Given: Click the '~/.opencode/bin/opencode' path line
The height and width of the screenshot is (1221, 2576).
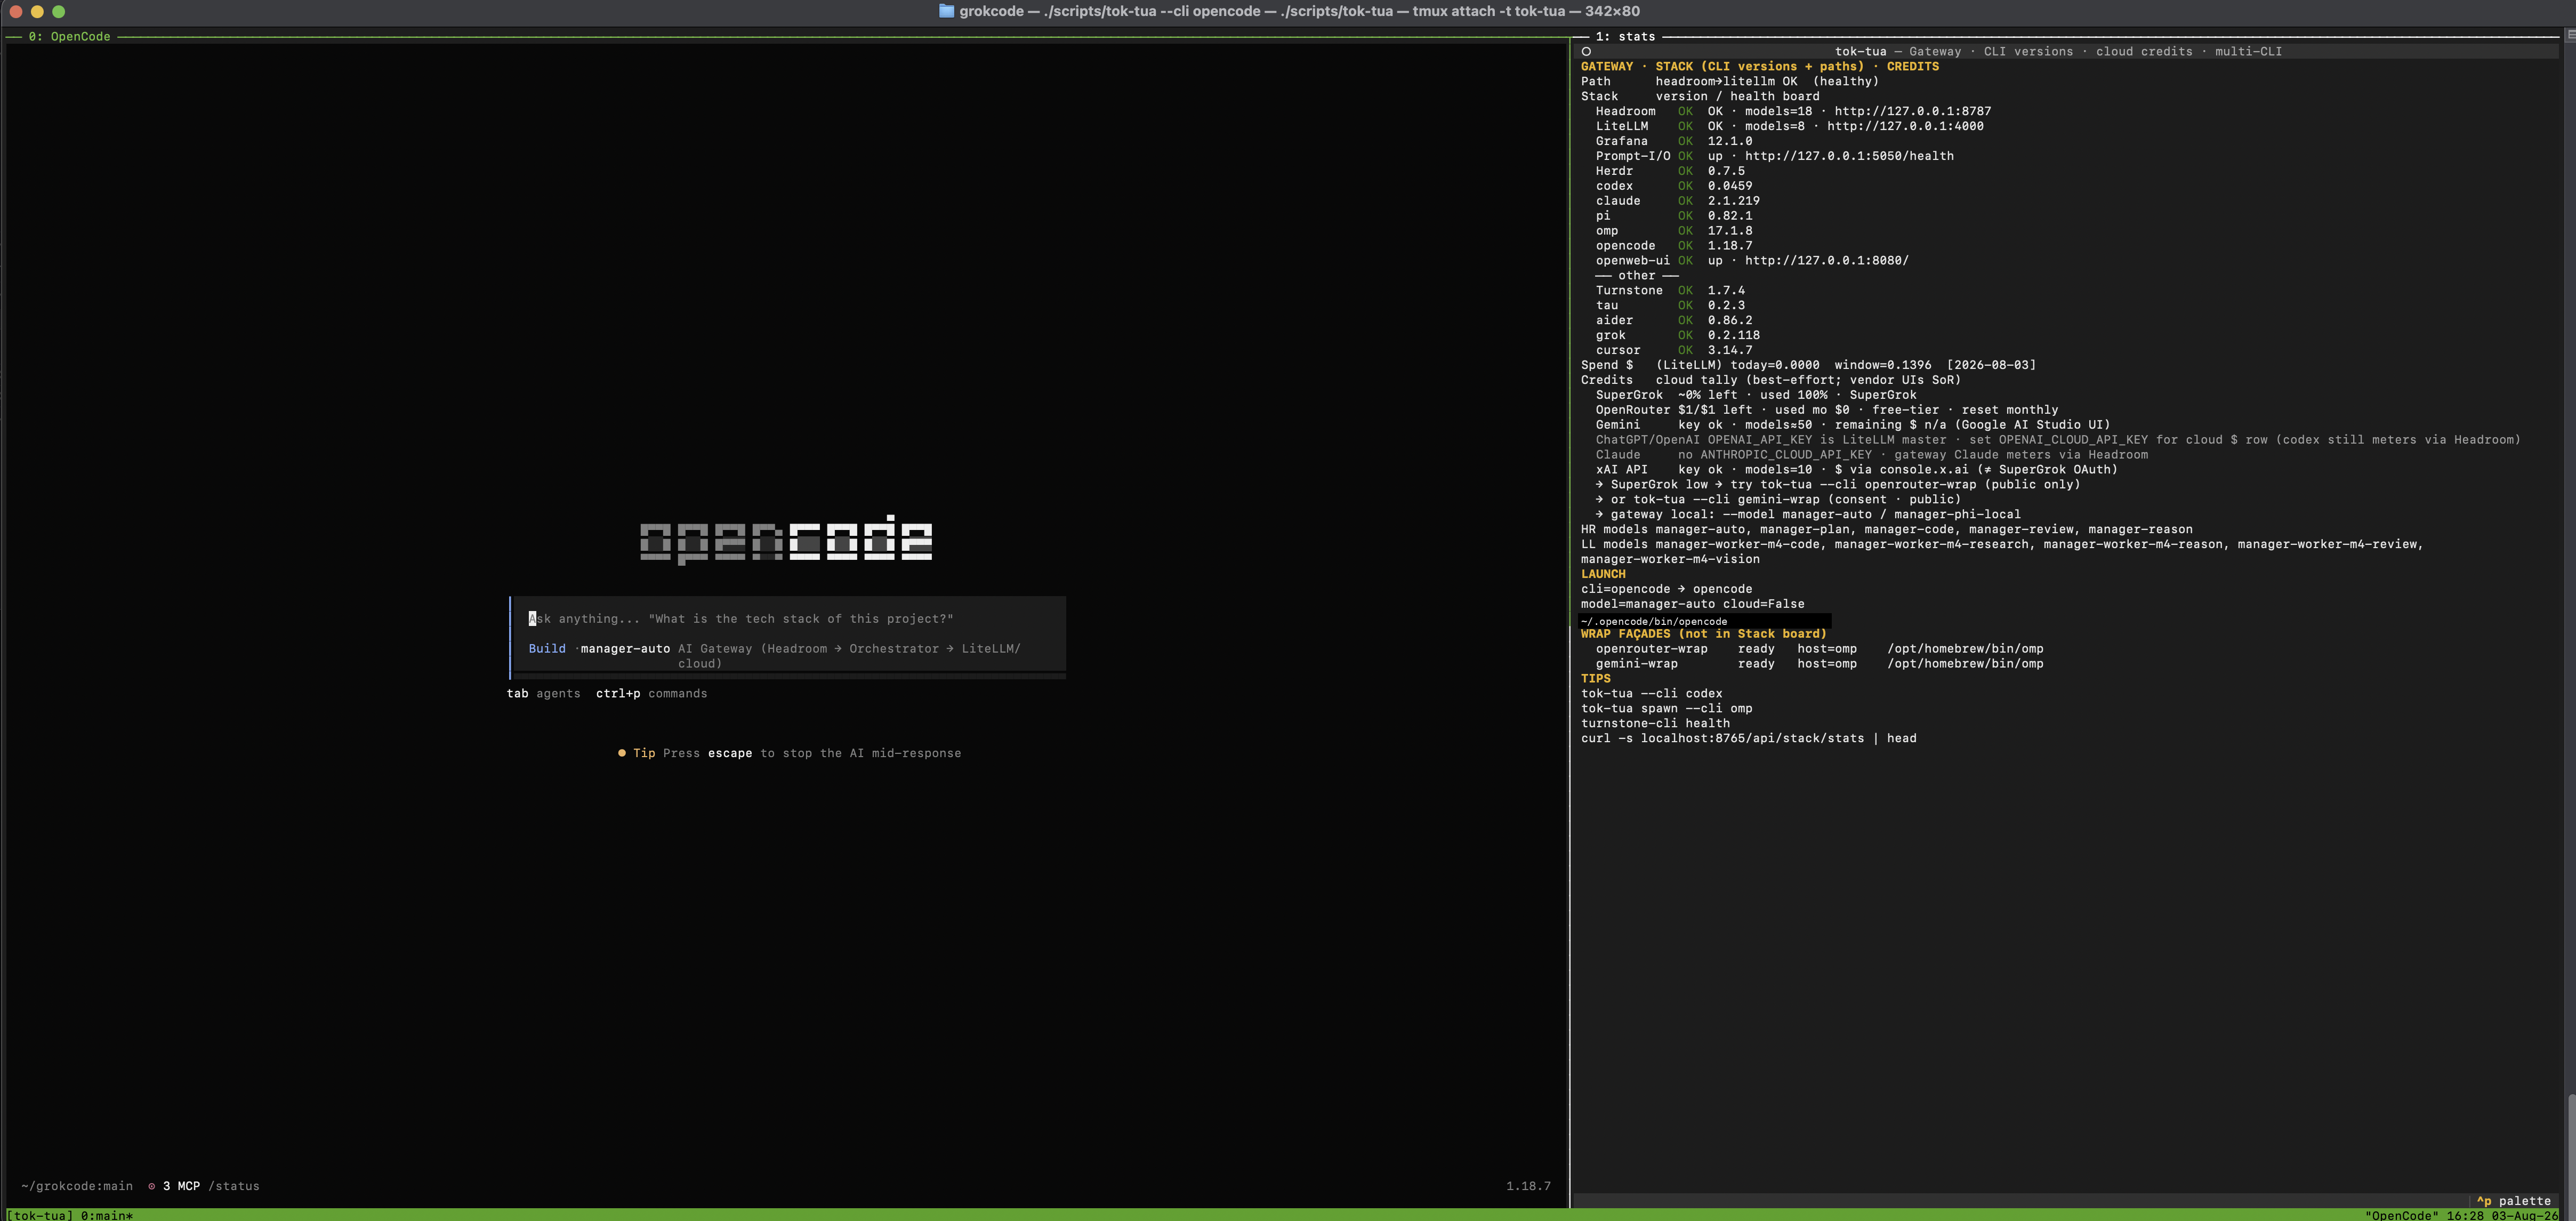Looking at the screenshot, I should (x=1653, y=621).
